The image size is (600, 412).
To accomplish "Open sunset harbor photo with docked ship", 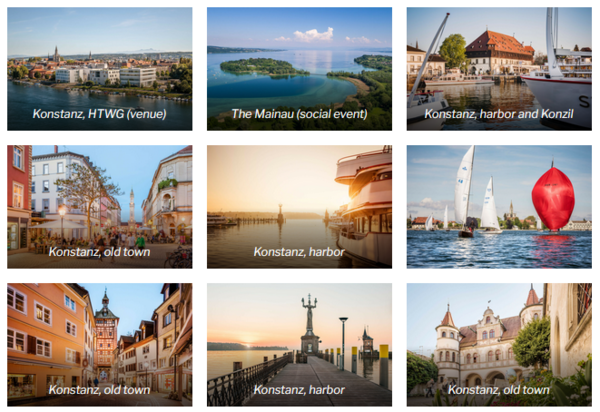I will coord(299,207).
